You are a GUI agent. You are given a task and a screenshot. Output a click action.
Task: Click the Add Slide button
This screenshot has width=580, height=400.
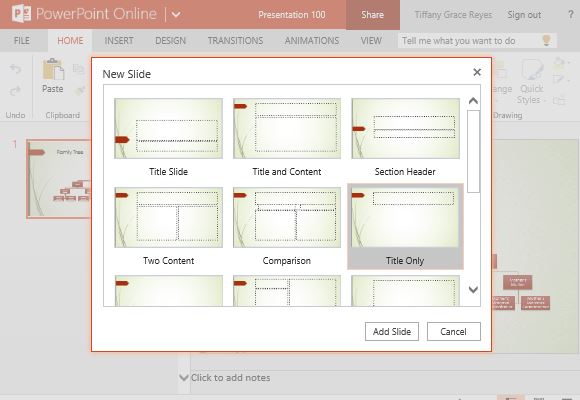point(392,332)
